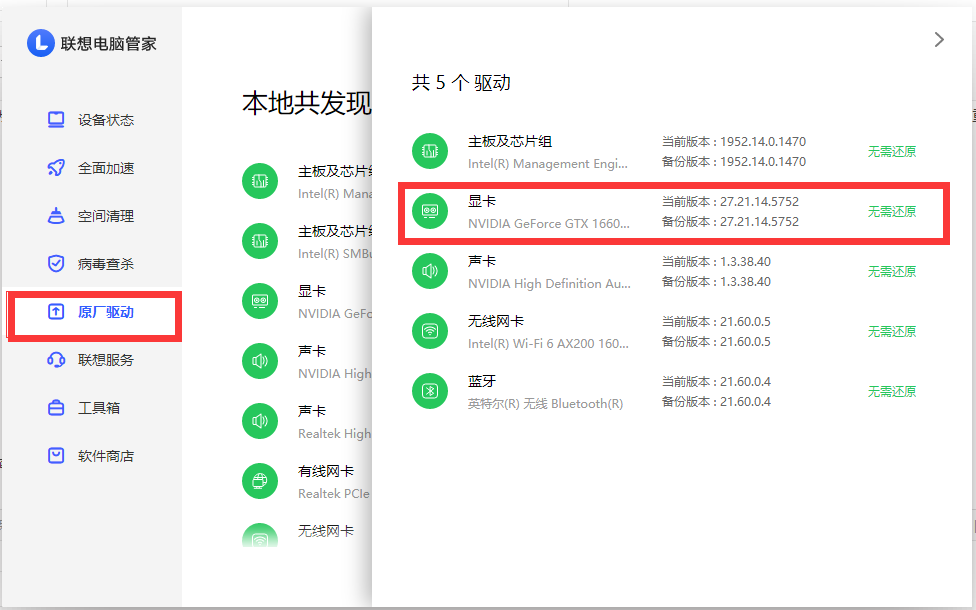
Task: Open 设备状态 via its laptop icon
Action: click(x=56, y=120)
